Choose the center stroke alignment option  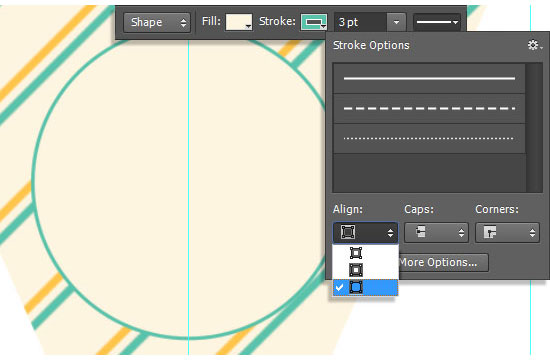click(x=365, y=270)
